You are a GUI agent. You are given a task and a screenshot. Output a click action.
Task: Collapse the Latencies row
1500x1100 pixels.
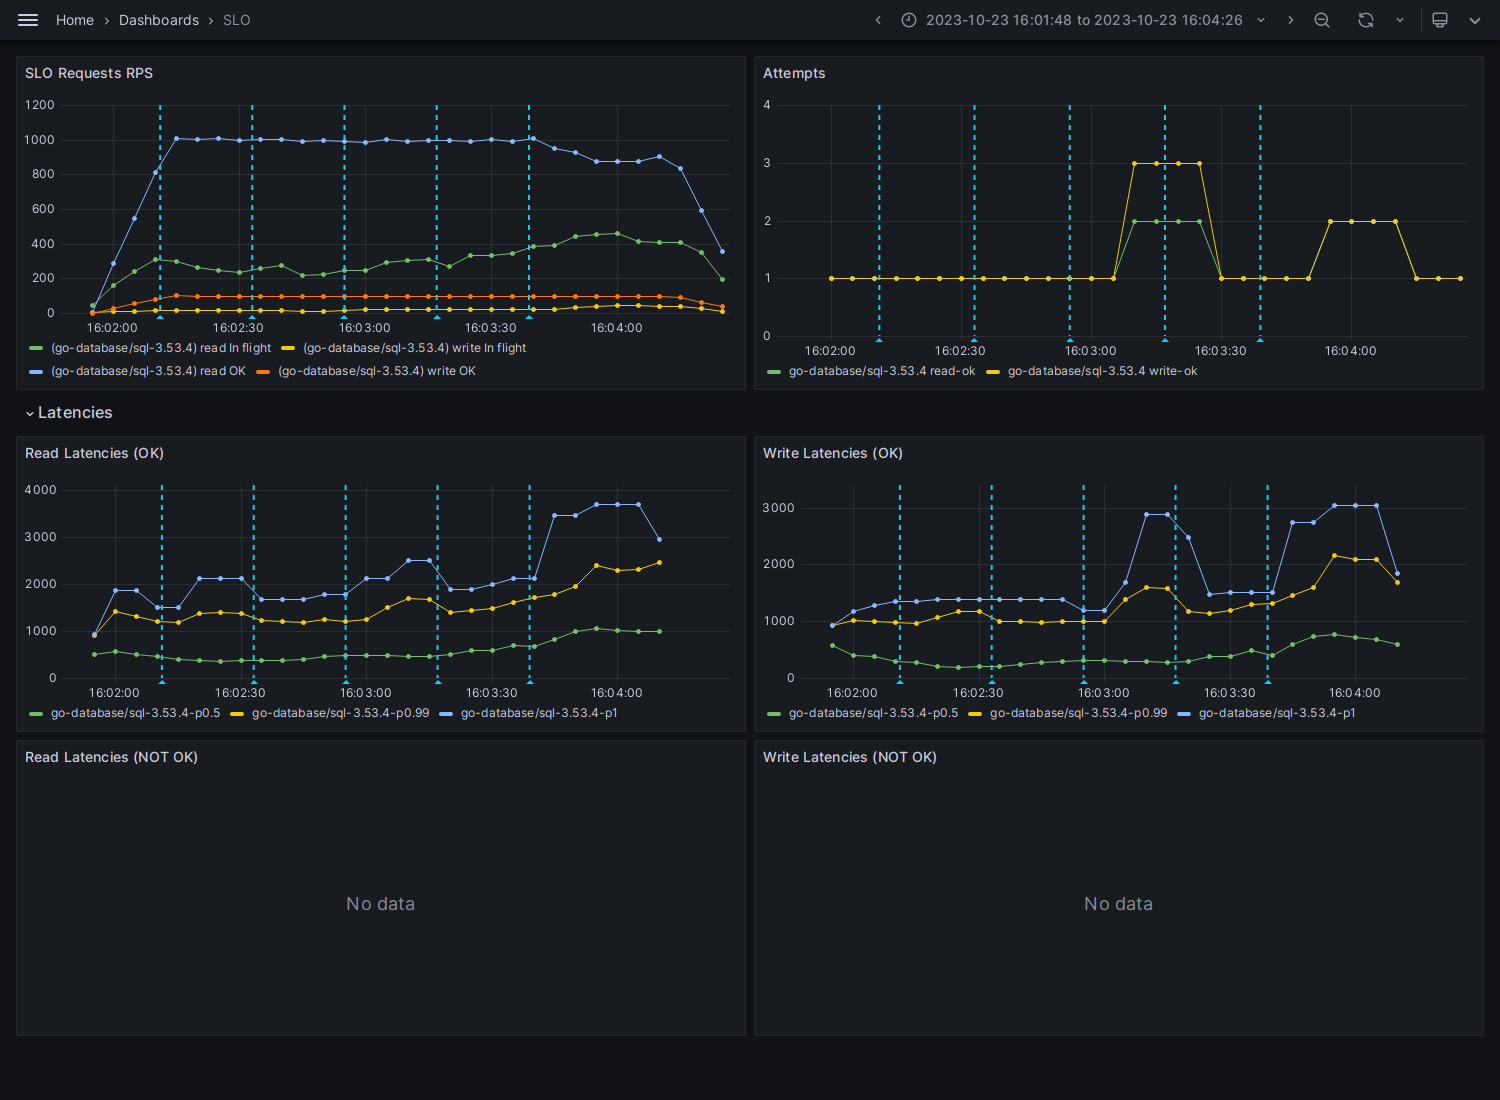pos(69,413)
